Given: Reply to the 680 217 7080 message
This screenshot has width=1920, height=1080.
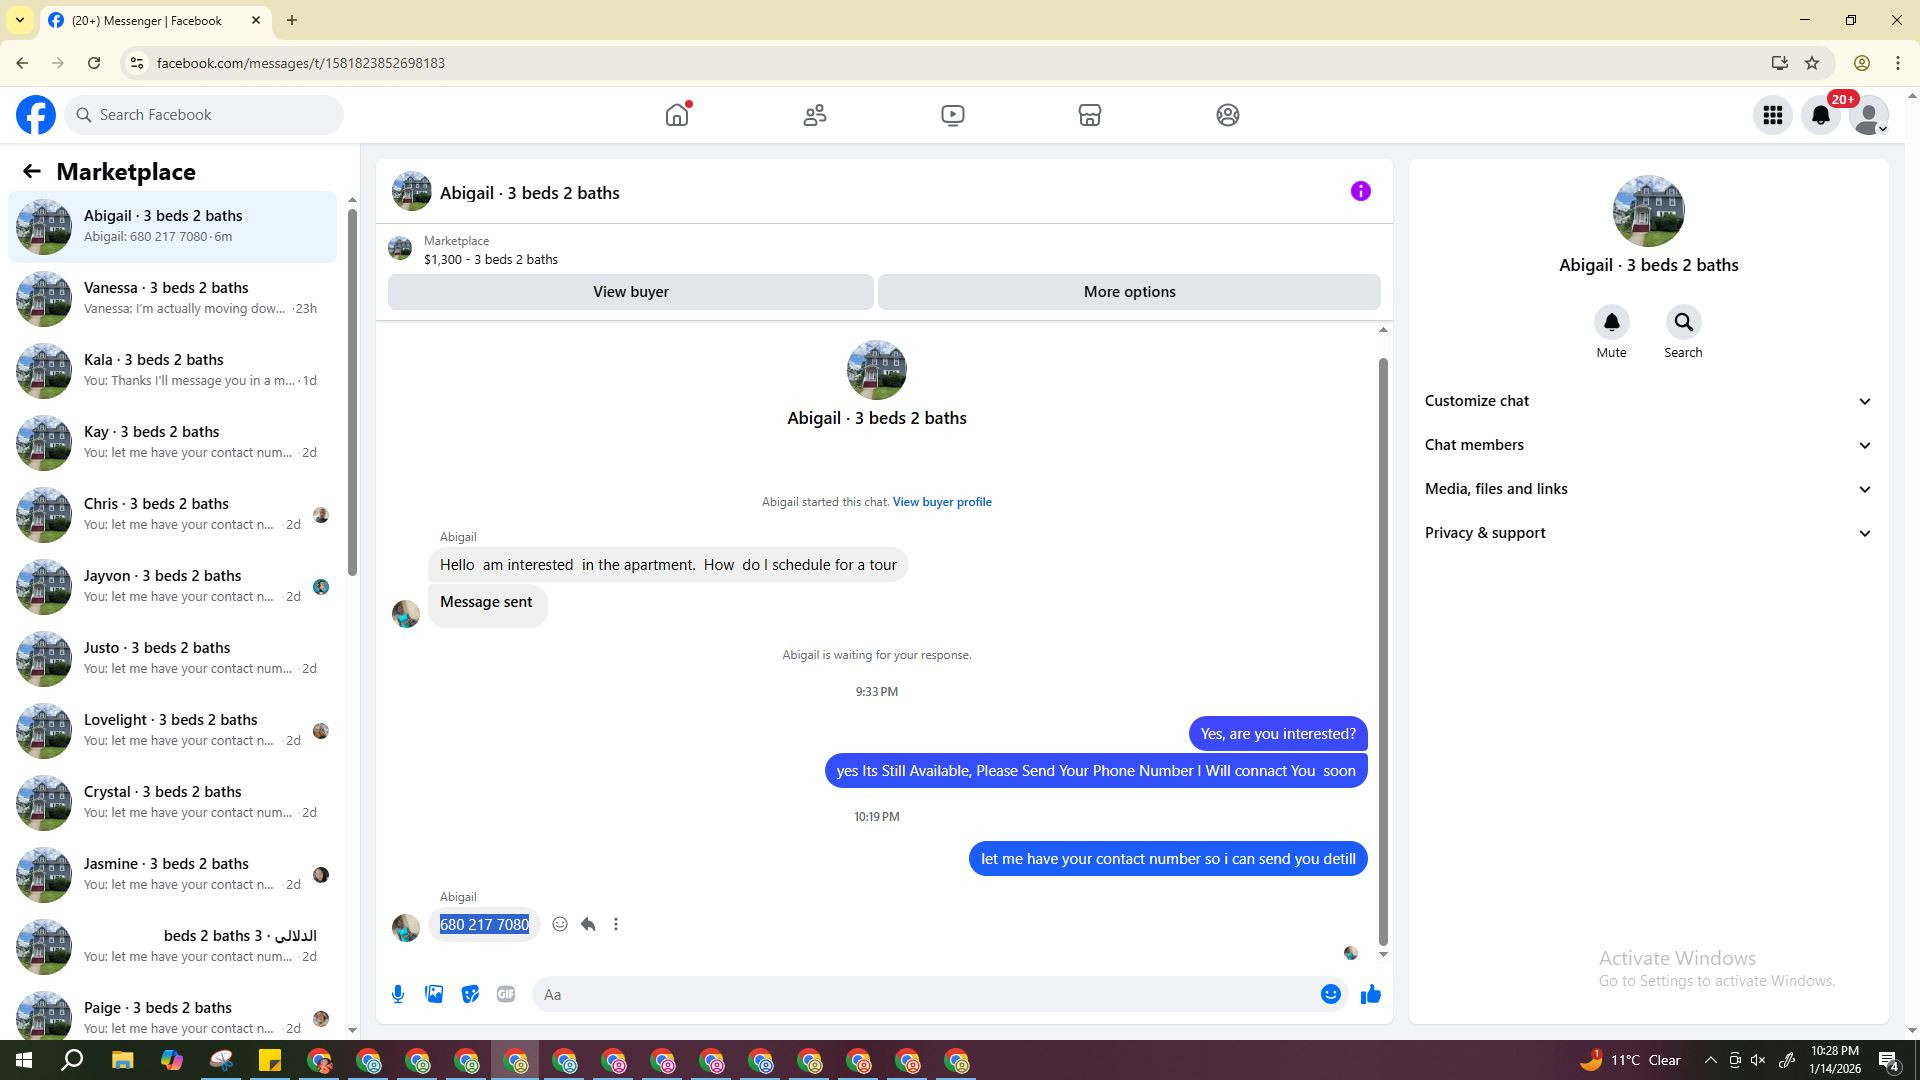Looking at the screenshot, I should click(x=588, y=925).
